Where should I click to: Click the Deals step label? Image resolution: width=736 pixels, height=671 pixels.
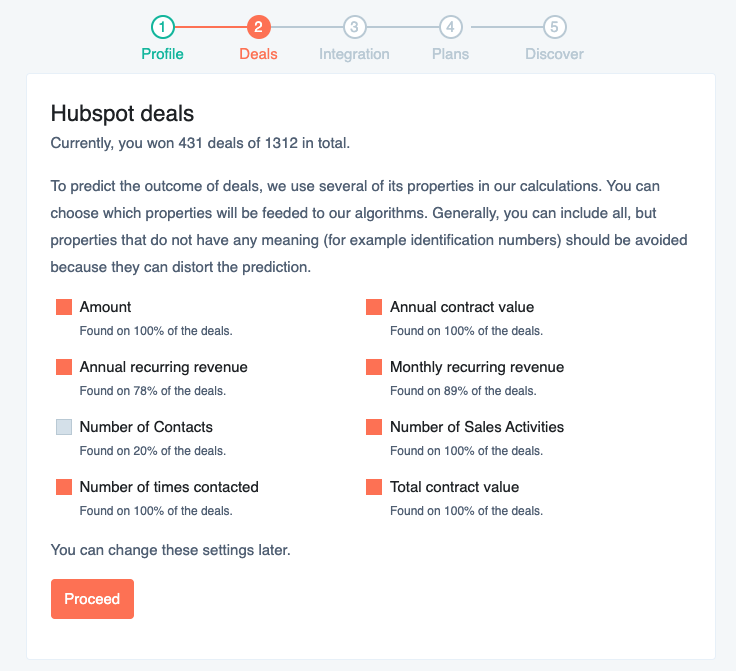258,54
